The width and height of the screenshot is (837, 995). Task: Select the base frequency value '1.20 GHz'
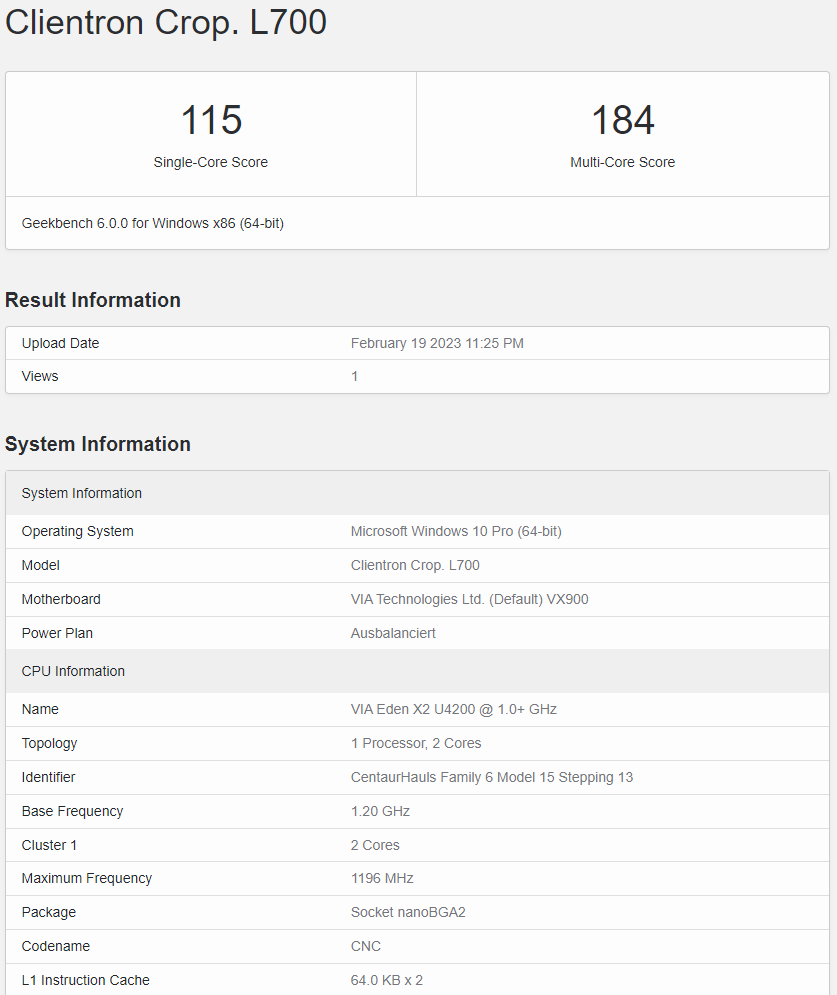click(380, 811)
